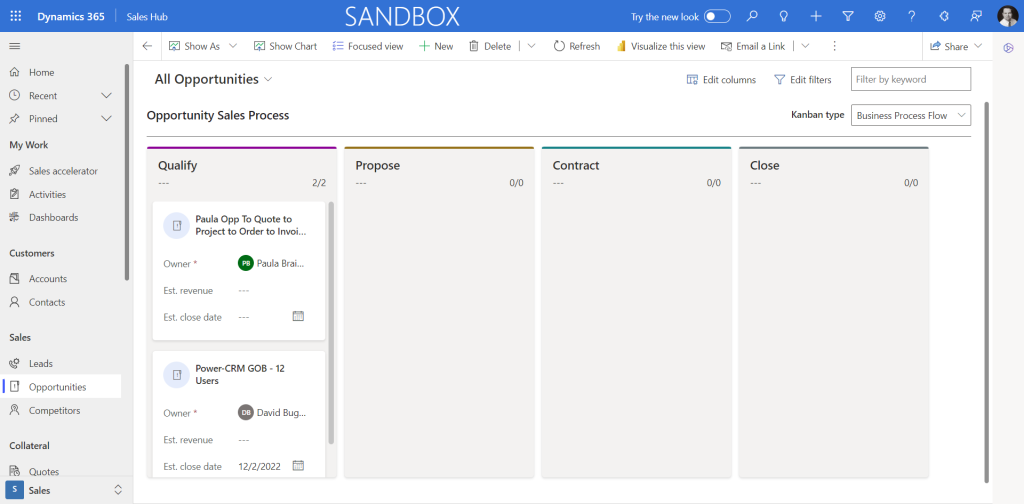Click the sidebar scrollbar
Viewport: 1024px width, 504px height.
(127, 172)
